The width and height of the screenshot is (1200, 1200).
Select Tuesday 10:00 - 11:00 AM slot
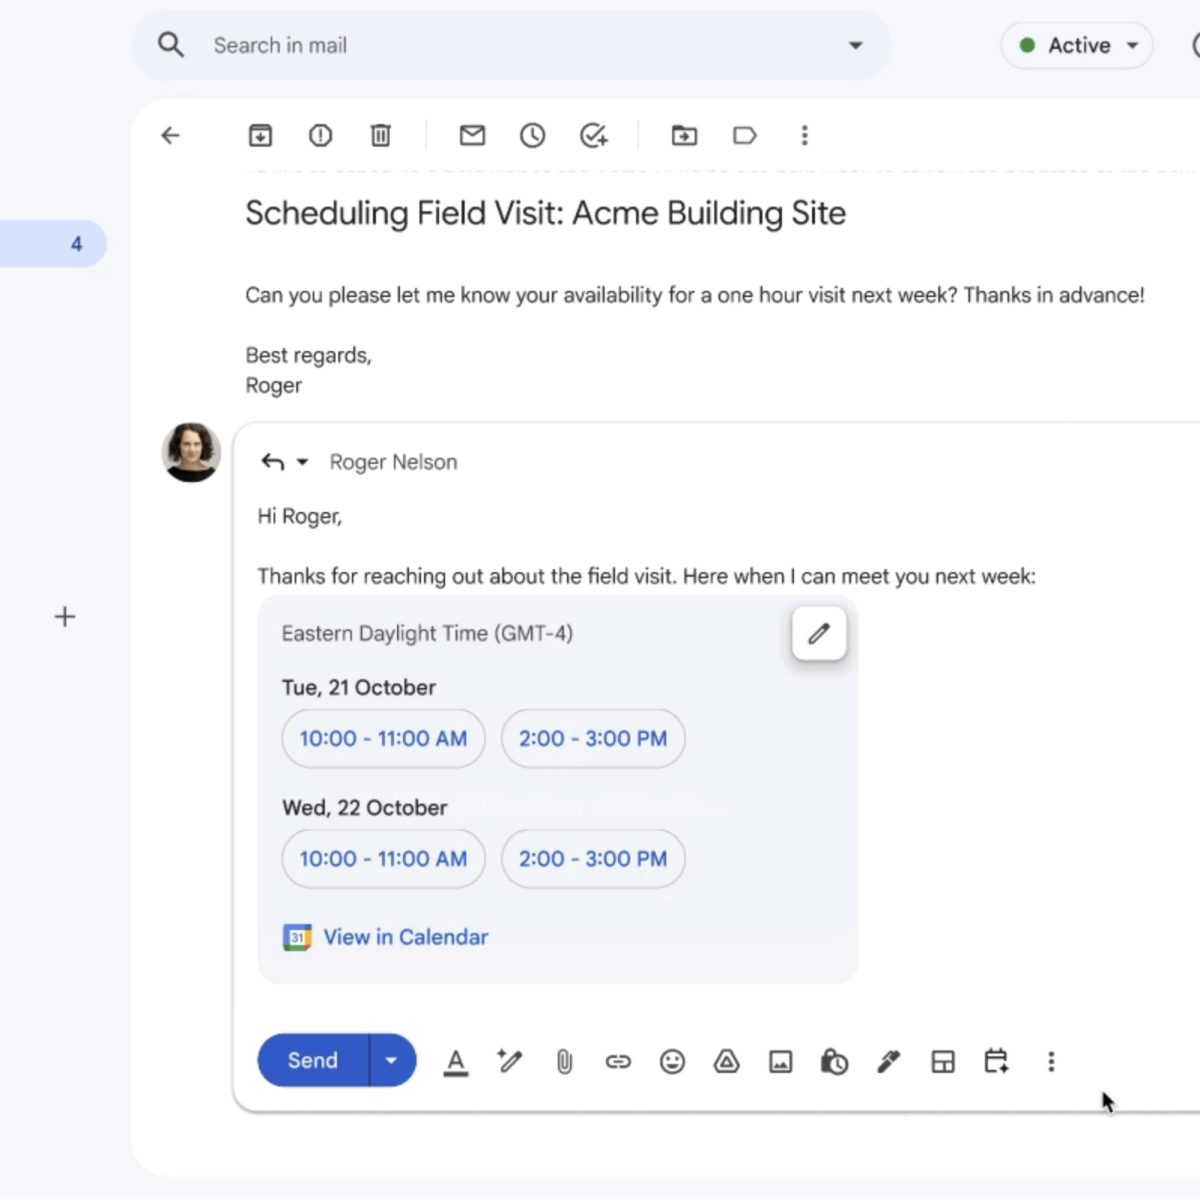pos(383,739)
